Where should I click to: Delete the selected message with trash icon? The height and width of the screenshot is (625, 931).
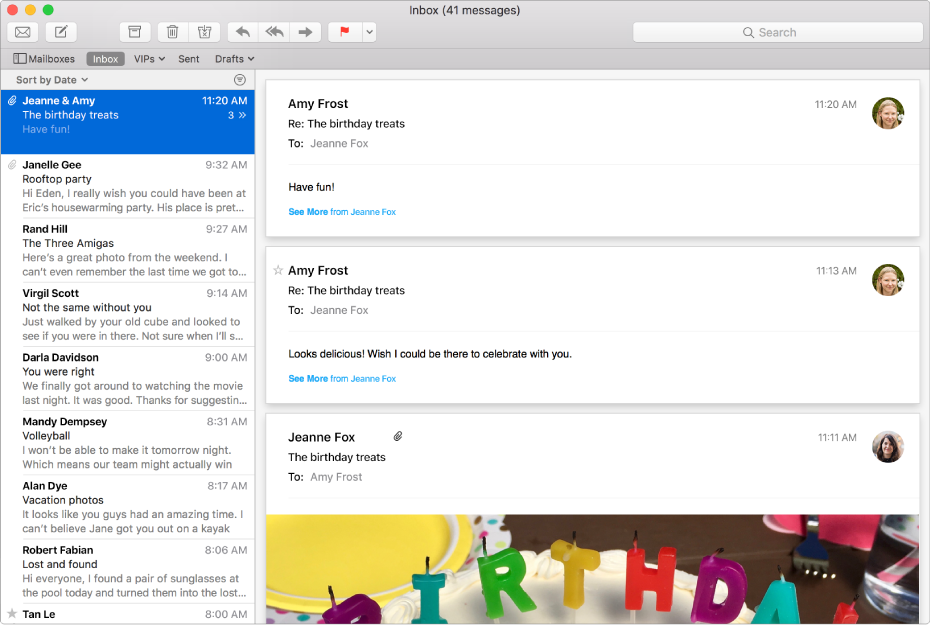point(173,32)
